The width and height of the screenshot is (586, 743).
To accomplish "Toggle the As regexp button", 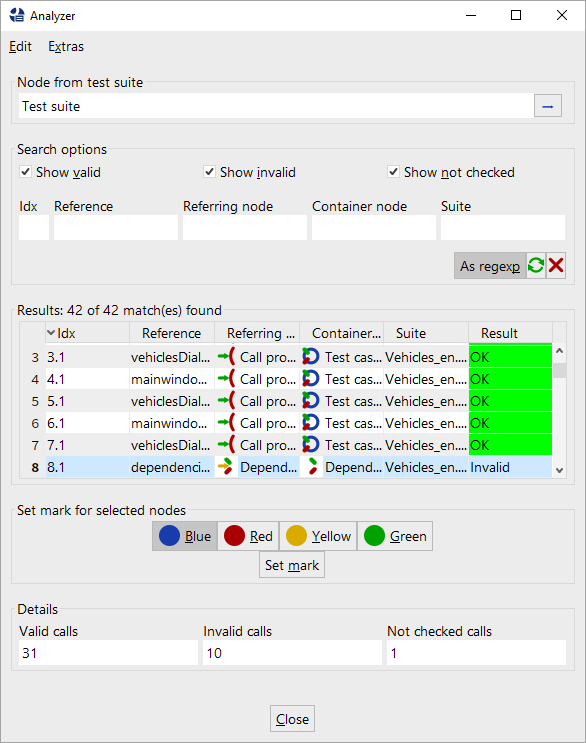I will click(490, 265).
